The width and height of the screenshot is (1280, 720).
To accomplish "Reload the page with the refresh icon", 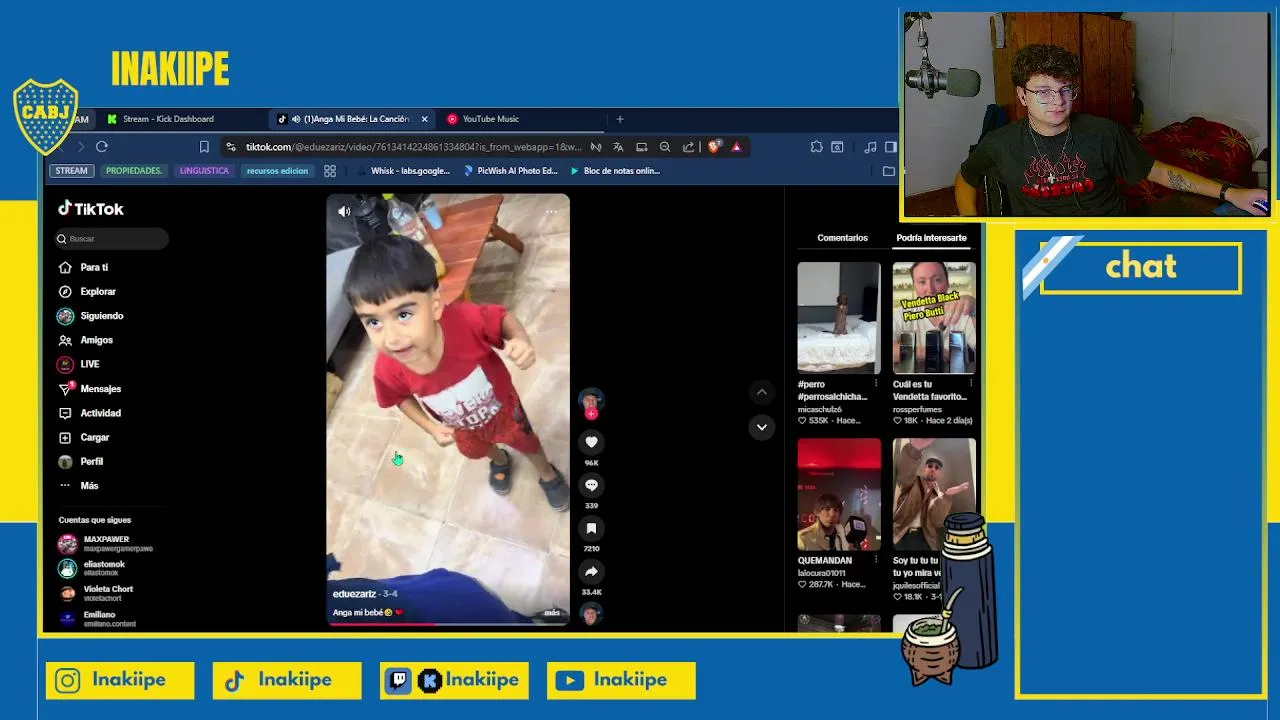I will [x=102, y=147].
